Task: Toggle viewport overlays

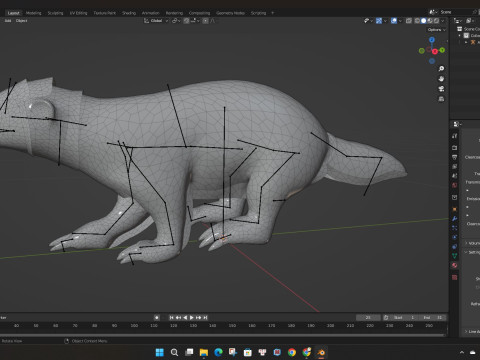Action: click(x=394, y=21)
